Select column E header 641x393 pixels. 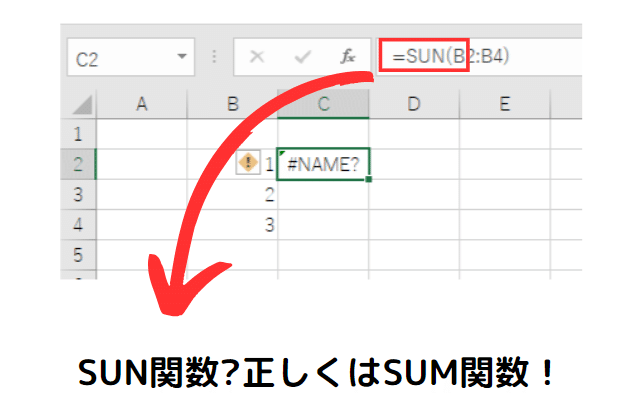click(x=505, y=104)
